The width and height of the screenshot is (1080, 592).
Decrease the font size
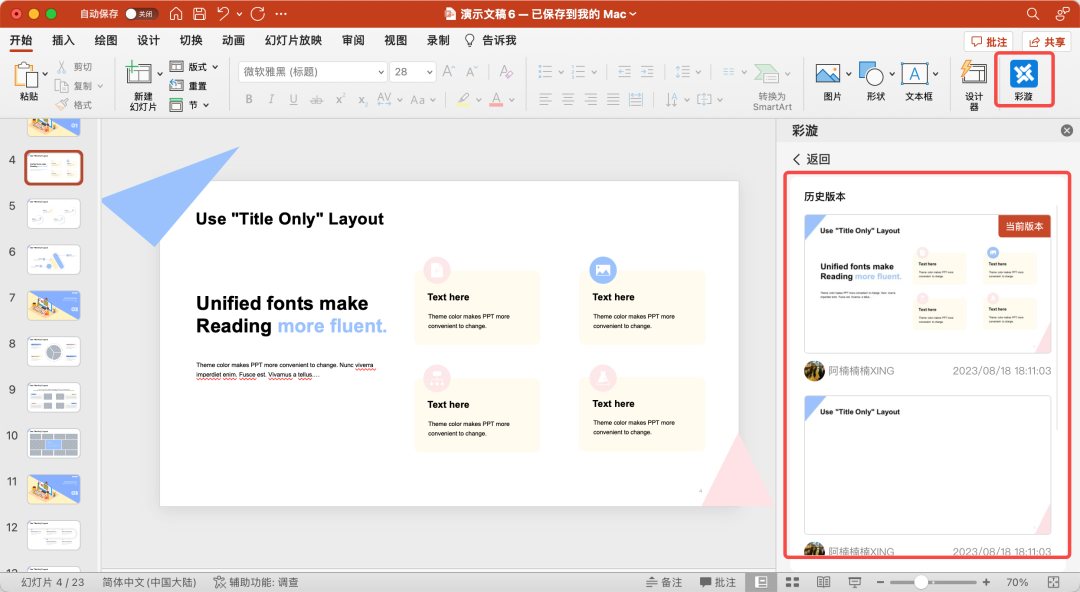(472, 72)
